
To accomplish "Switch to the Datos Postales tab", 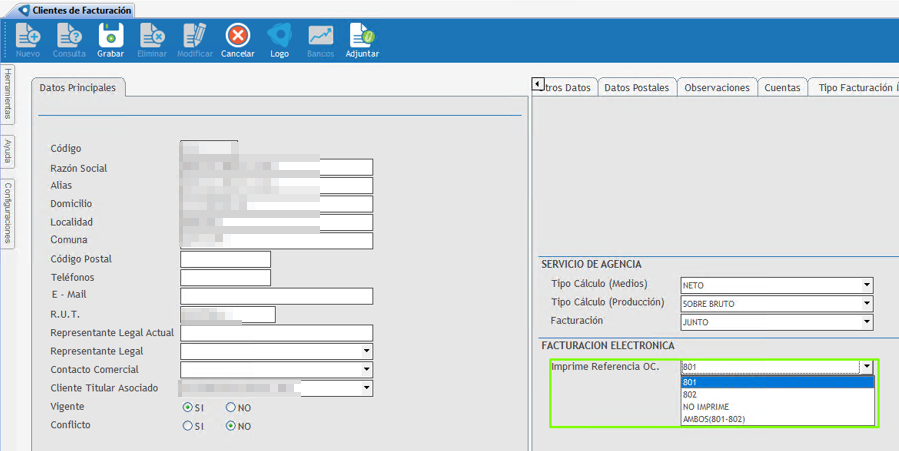I will pos(636,88).
